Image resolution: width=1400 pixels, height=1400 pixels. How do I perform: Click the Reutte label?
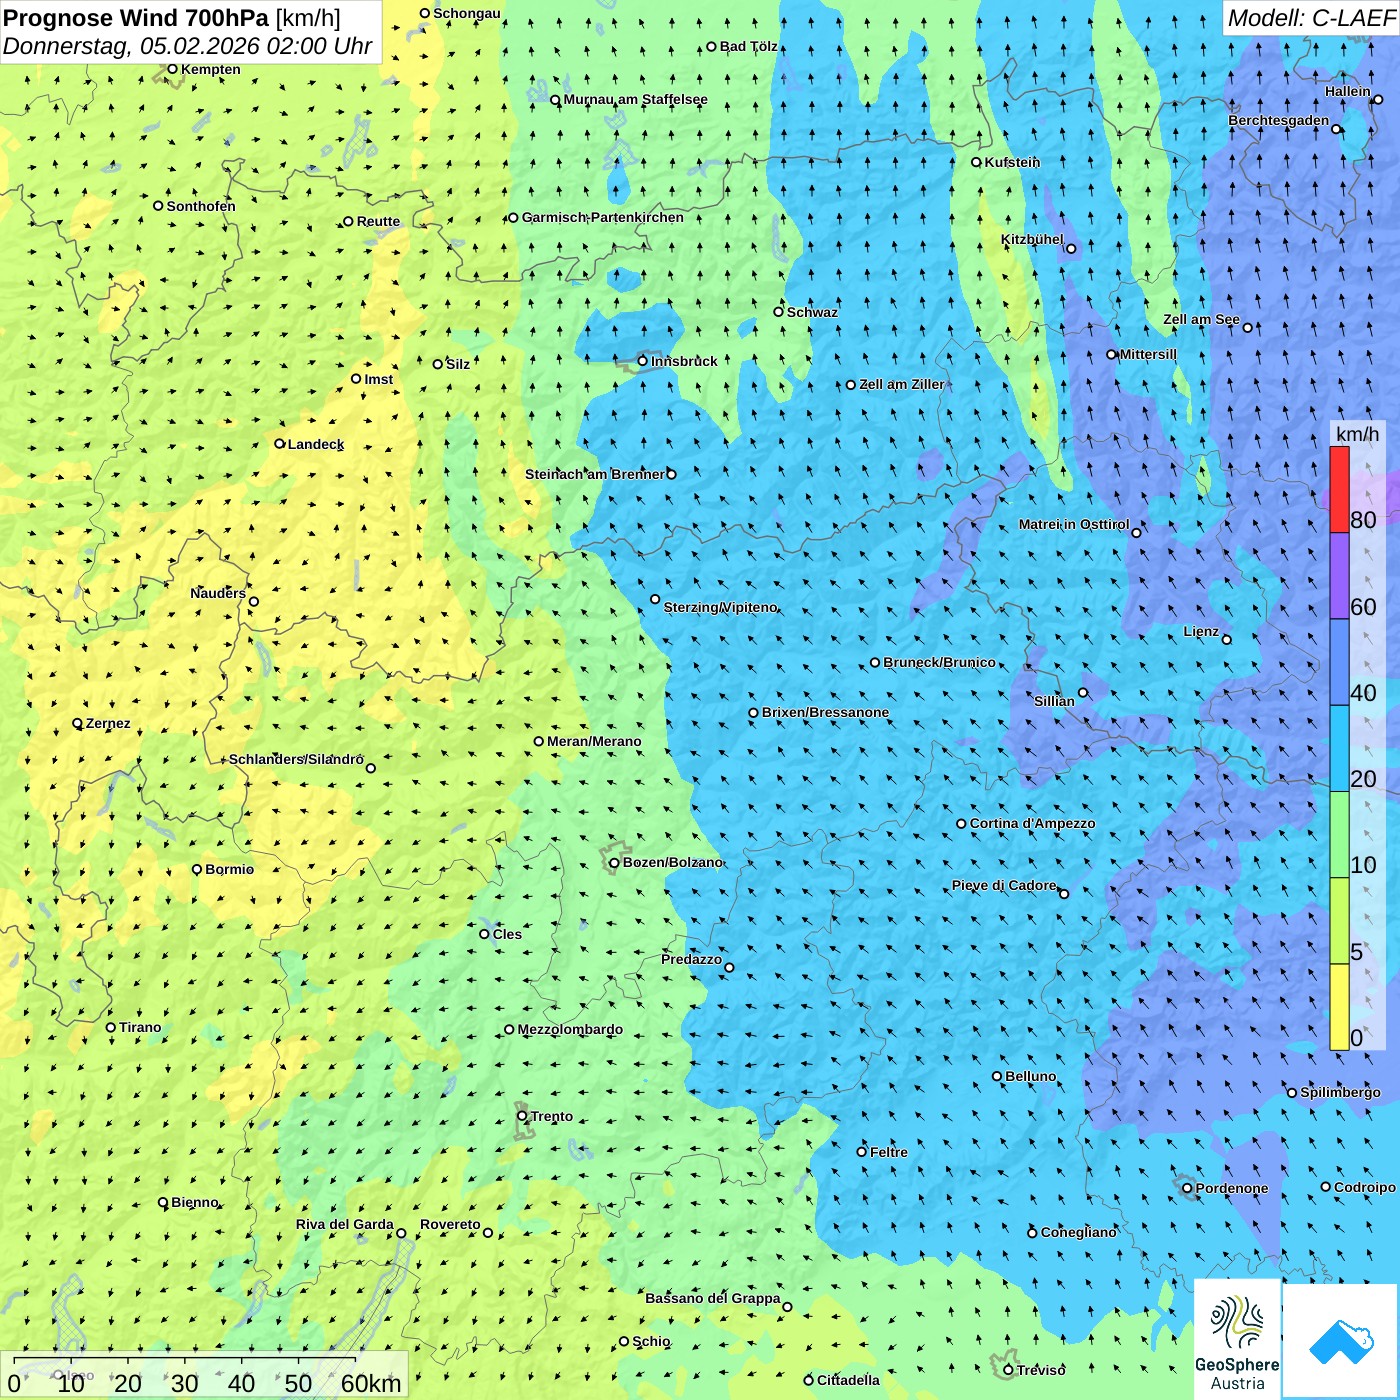378,222
